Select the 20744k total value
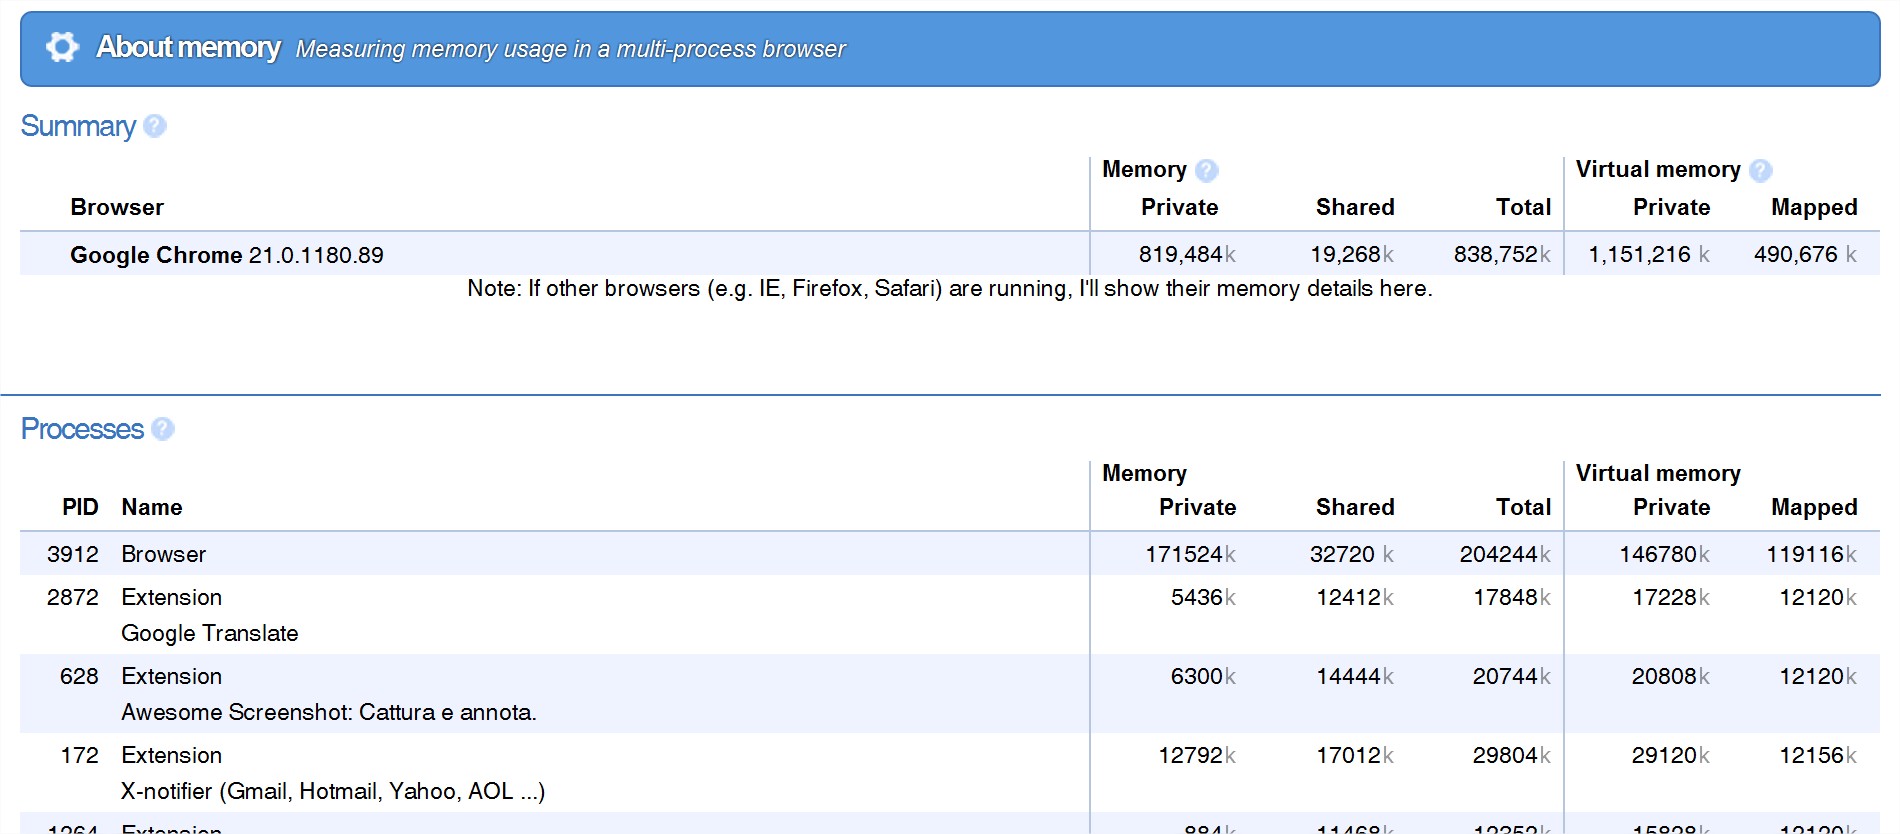Image resolution: width=1900 pixels, height=834 pixels. coord(1512,676)
